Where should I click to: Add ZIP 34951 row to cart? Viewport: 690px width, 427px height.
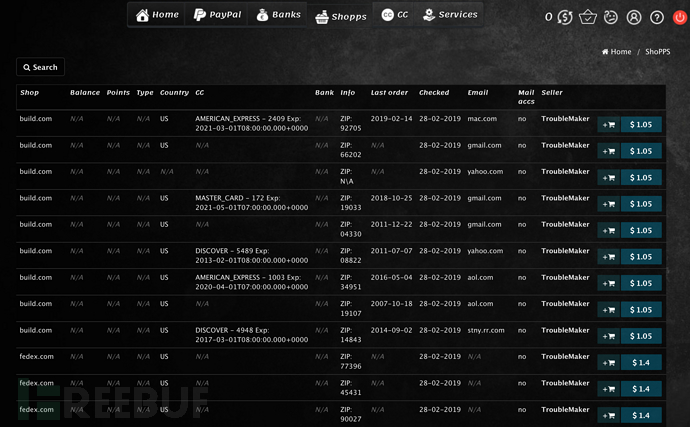pyautogui.click(x=609, y=283)
